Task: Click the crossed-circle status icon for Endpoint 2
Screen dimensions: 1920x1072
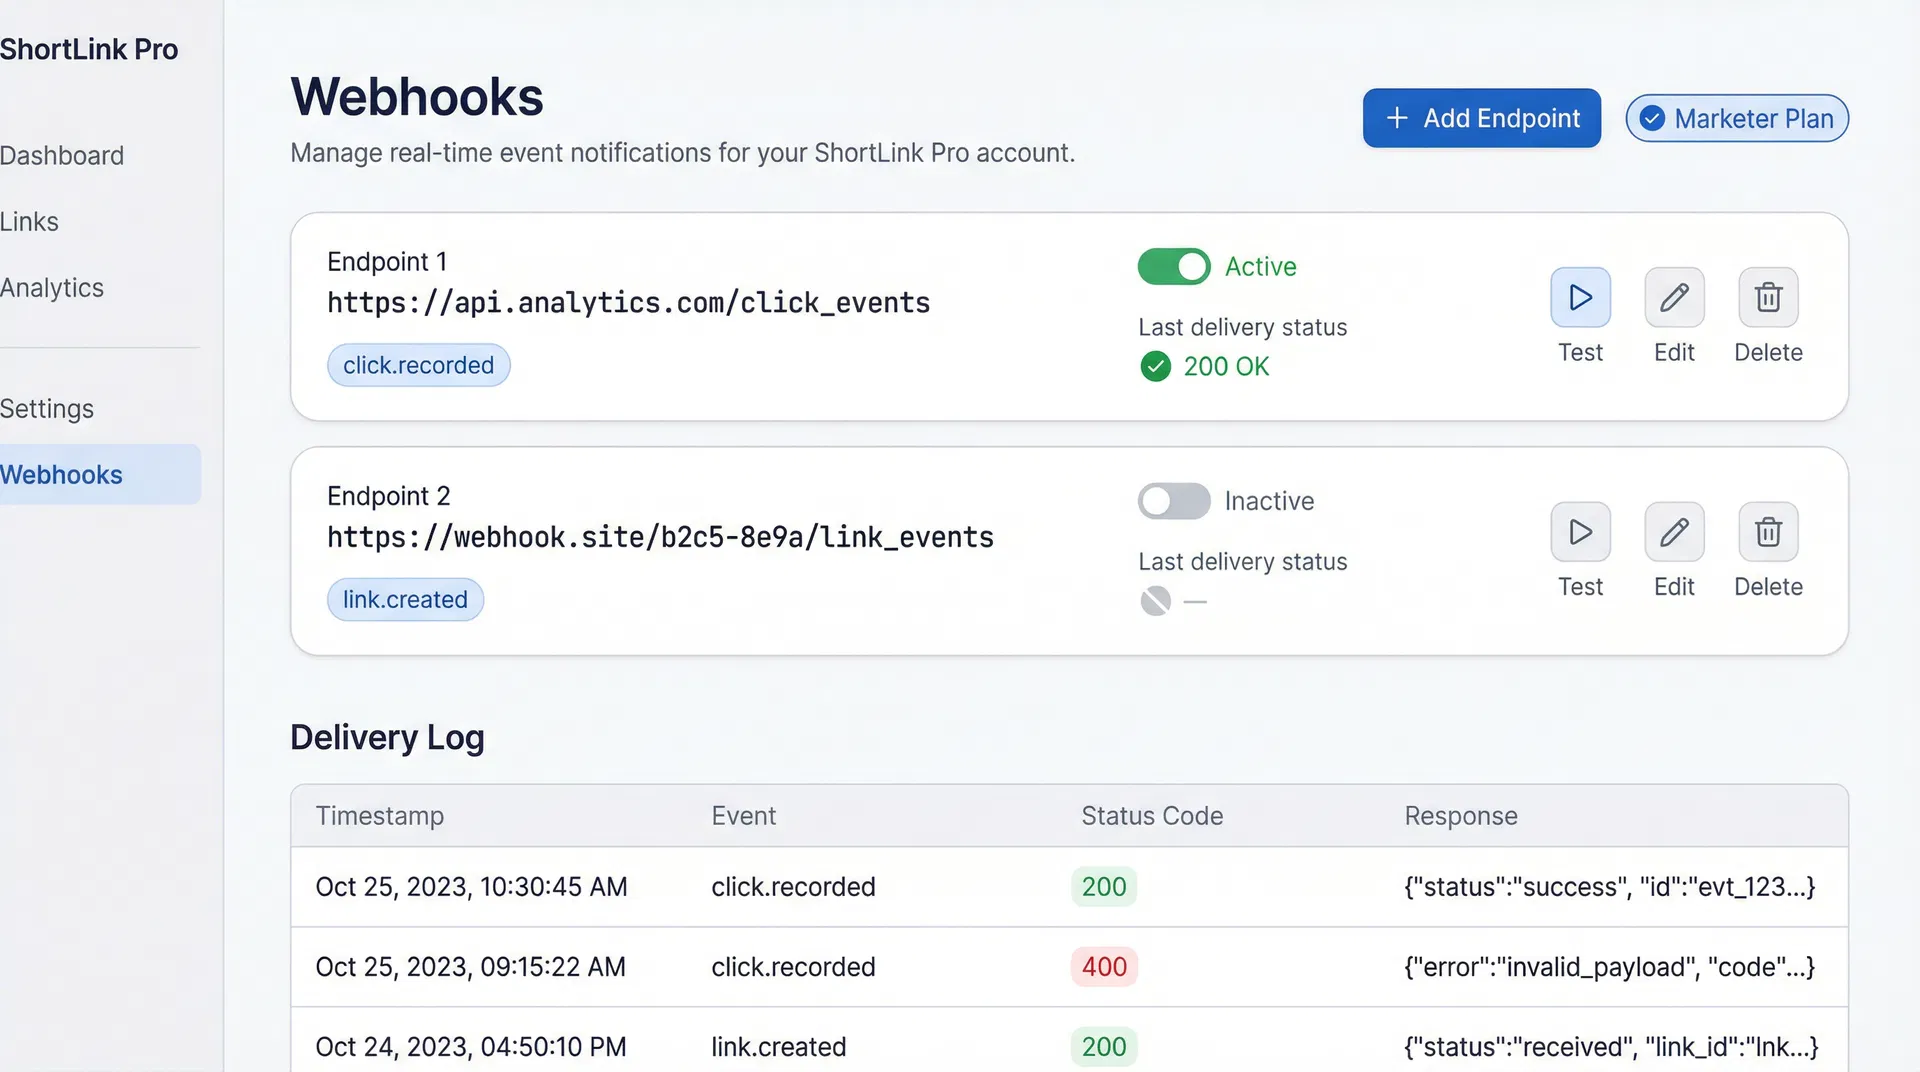Action: pos(1155,600)
